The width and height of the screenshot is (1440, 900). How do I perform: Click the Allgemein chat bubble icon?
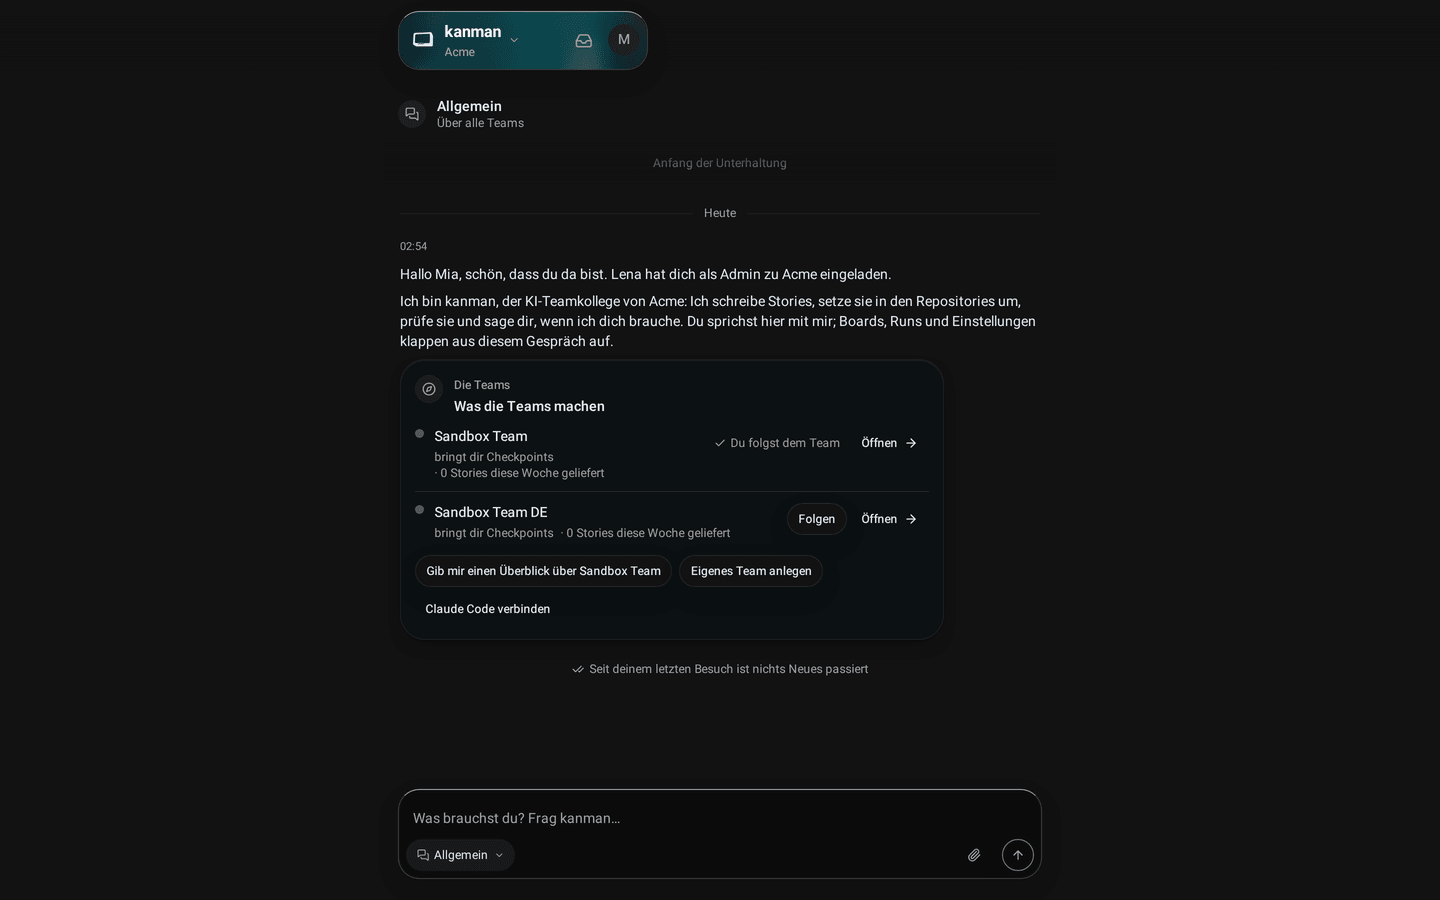tap(412, 114)
